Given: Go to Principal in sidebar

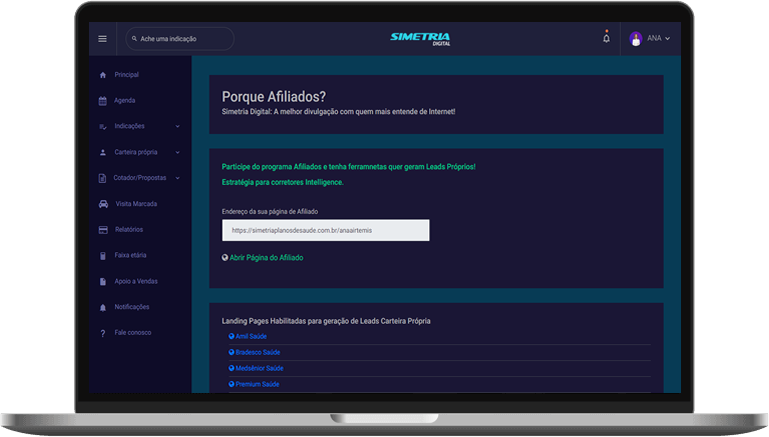Looking at the screenshot, I should [x=127, y=75].
